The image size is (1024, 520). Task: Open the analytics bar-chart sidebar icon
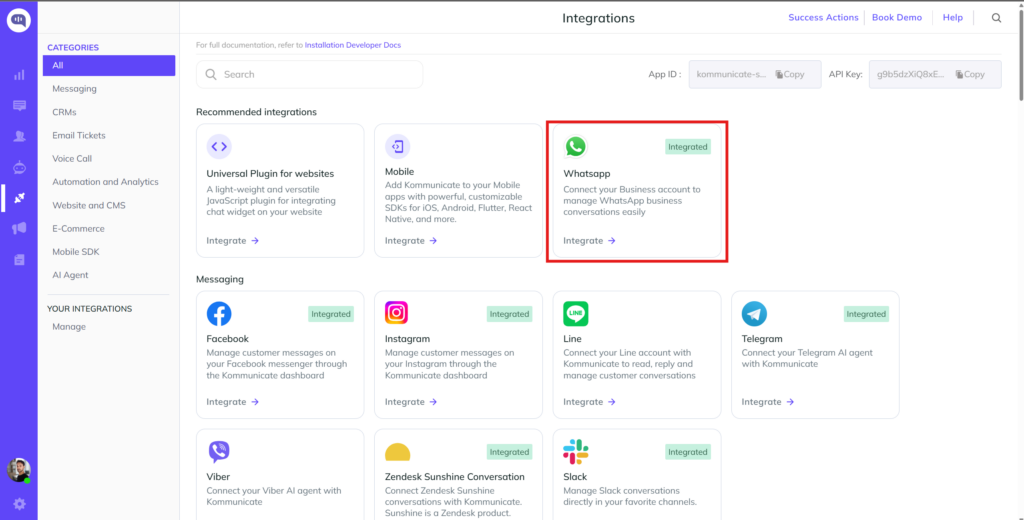[x=19, y=75]
